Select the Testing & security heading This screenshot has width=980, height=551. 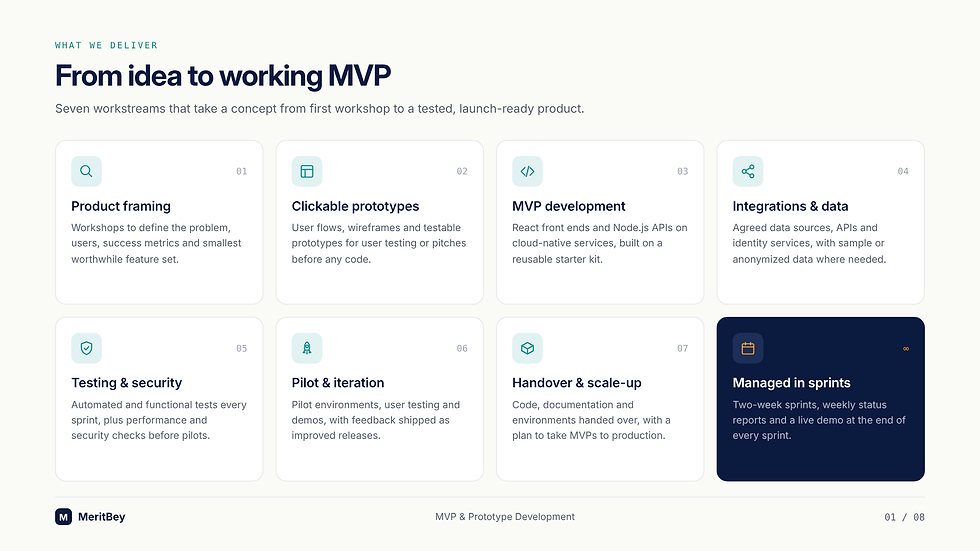point(126,382)
